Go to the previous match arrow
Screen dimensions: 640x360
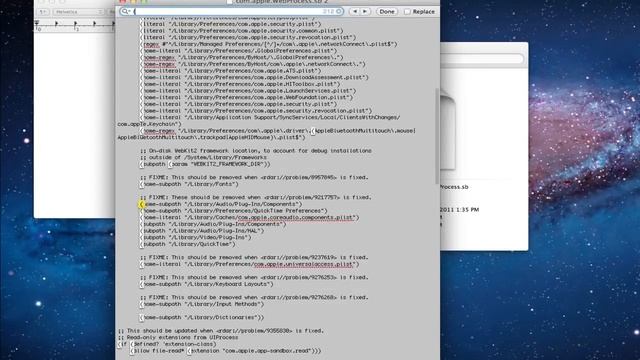click(355, 11)
